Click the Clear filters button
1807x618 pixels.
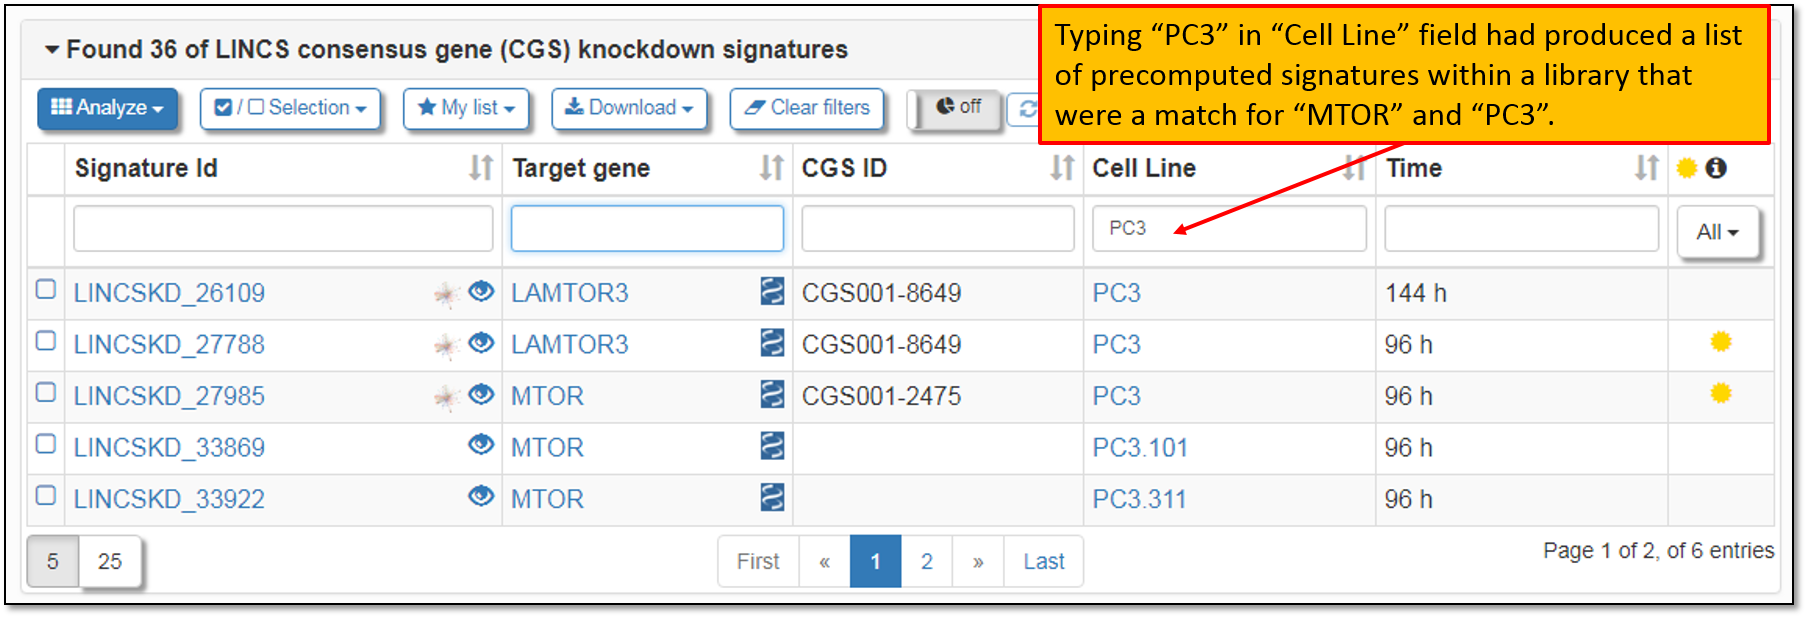click(x=807, y=108)
